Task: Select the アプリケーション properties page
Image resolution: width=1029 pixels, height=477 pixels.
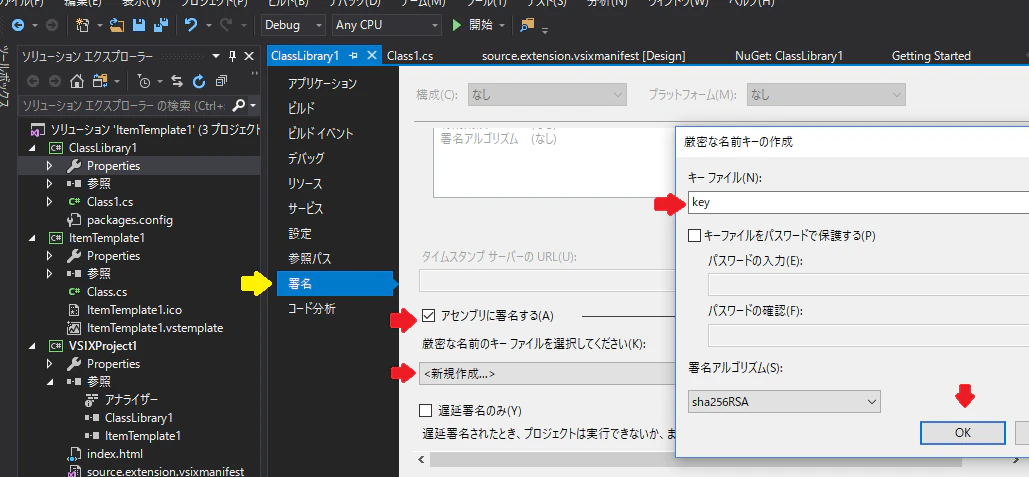Action: point(322,83)
